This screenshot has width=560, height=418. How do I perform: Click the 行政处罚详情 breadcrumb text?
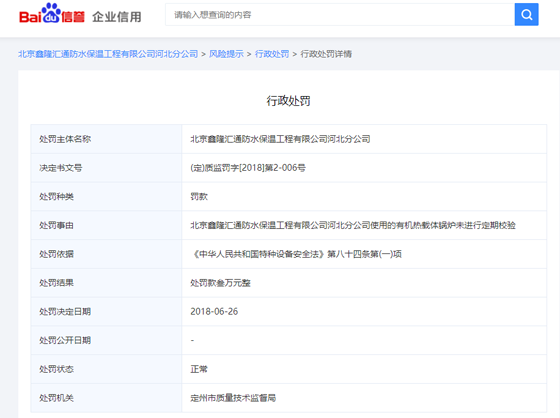pyautogui.click(x=326, y=54)
